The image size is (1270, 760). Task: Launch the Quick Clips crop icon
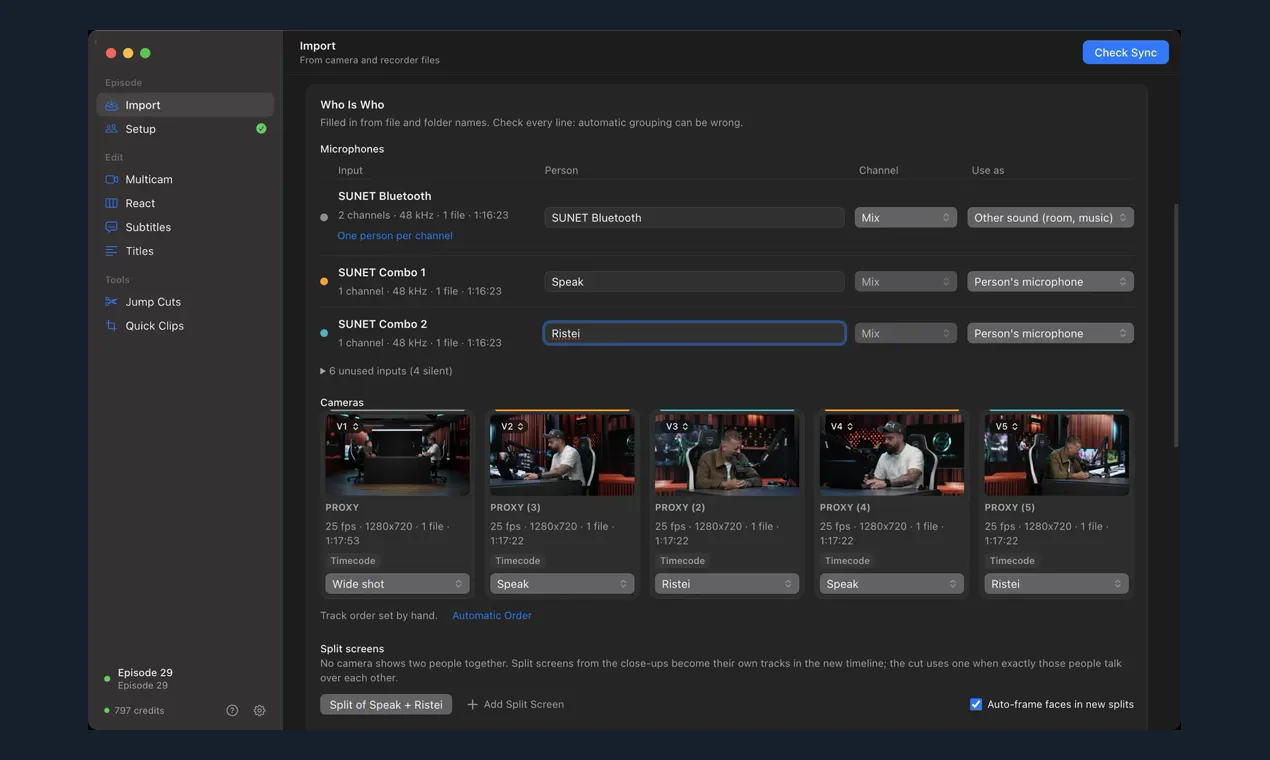[112, 326]
